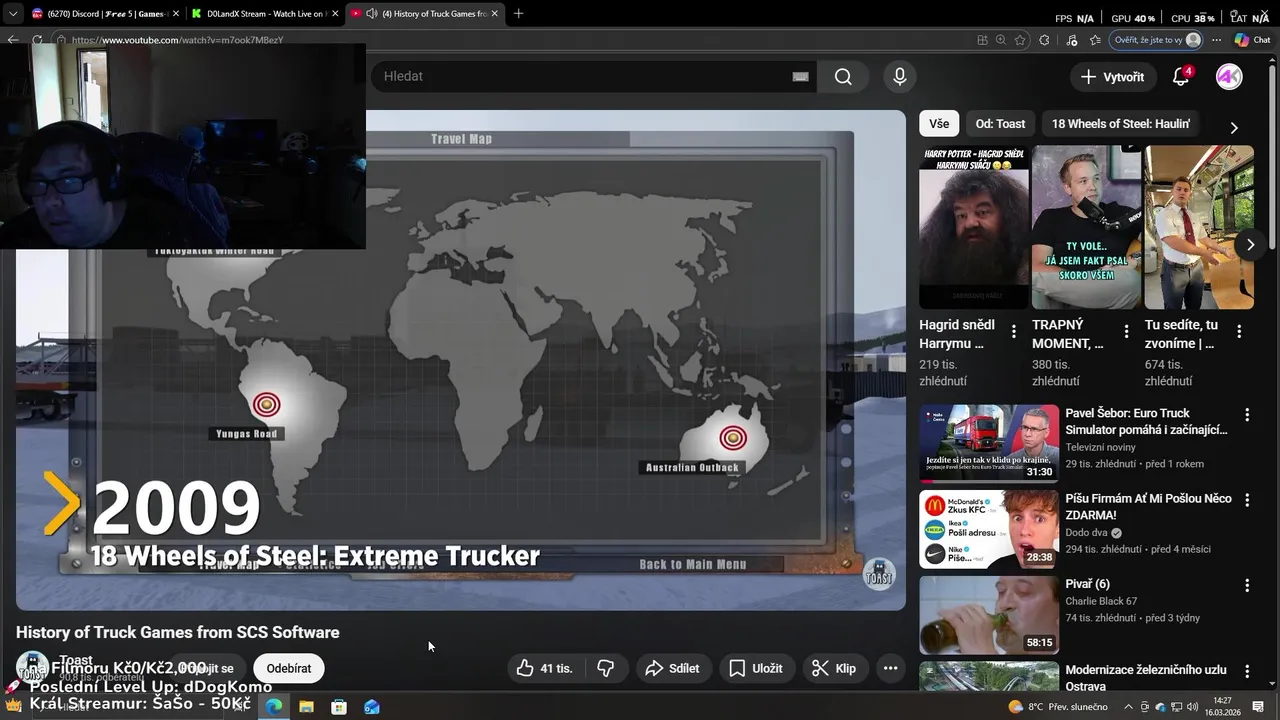The image size is (1280, 720).
Task: Select the Od: Toast filter chip
Action: tap(1000, 124)
